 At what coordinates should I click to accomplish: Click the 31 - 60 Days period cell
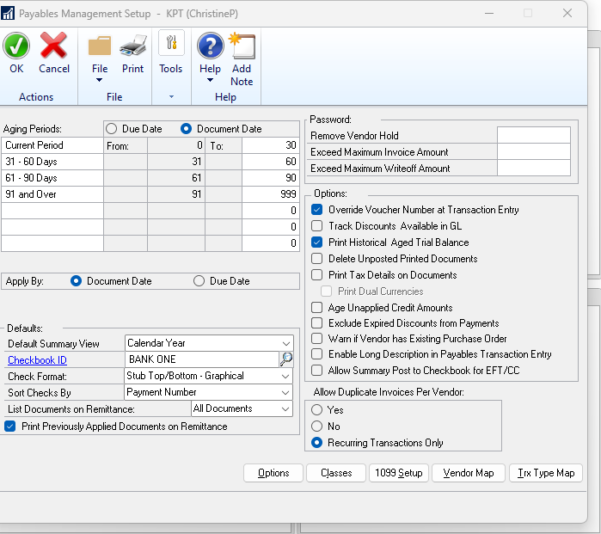53,162
